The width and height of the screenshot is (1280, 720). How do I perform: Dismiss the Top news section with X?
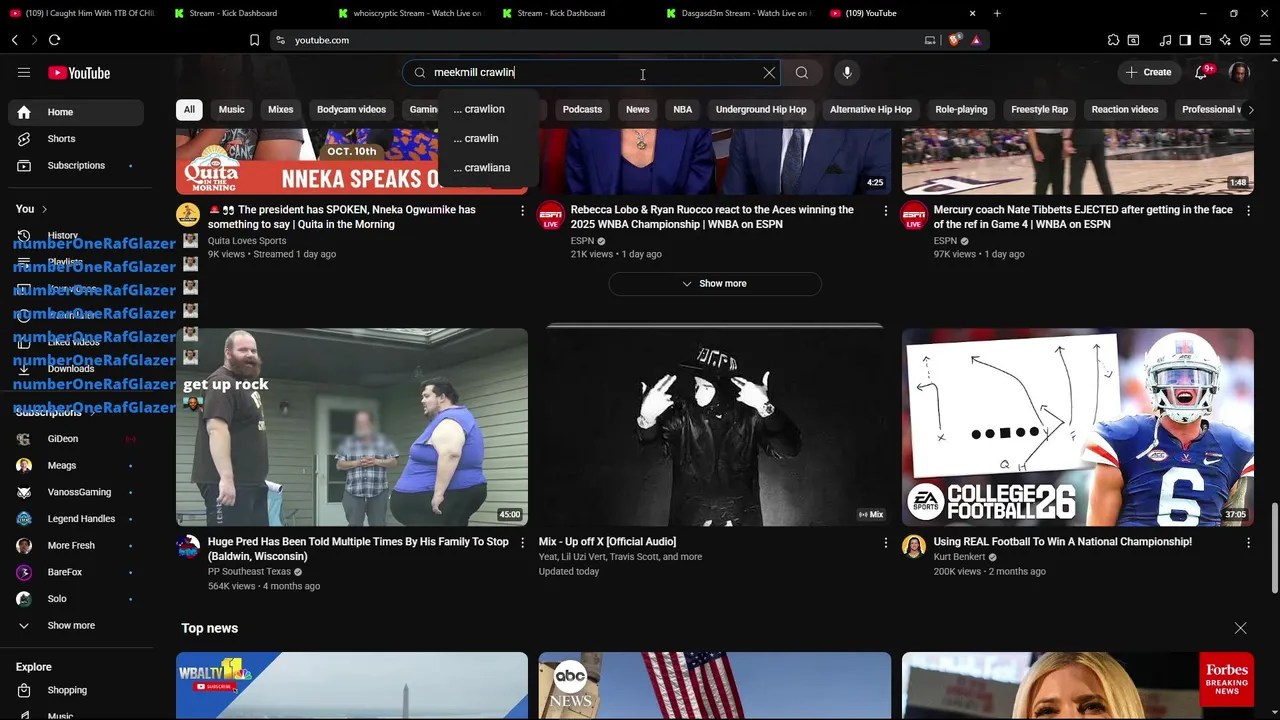click(1240, 628)
